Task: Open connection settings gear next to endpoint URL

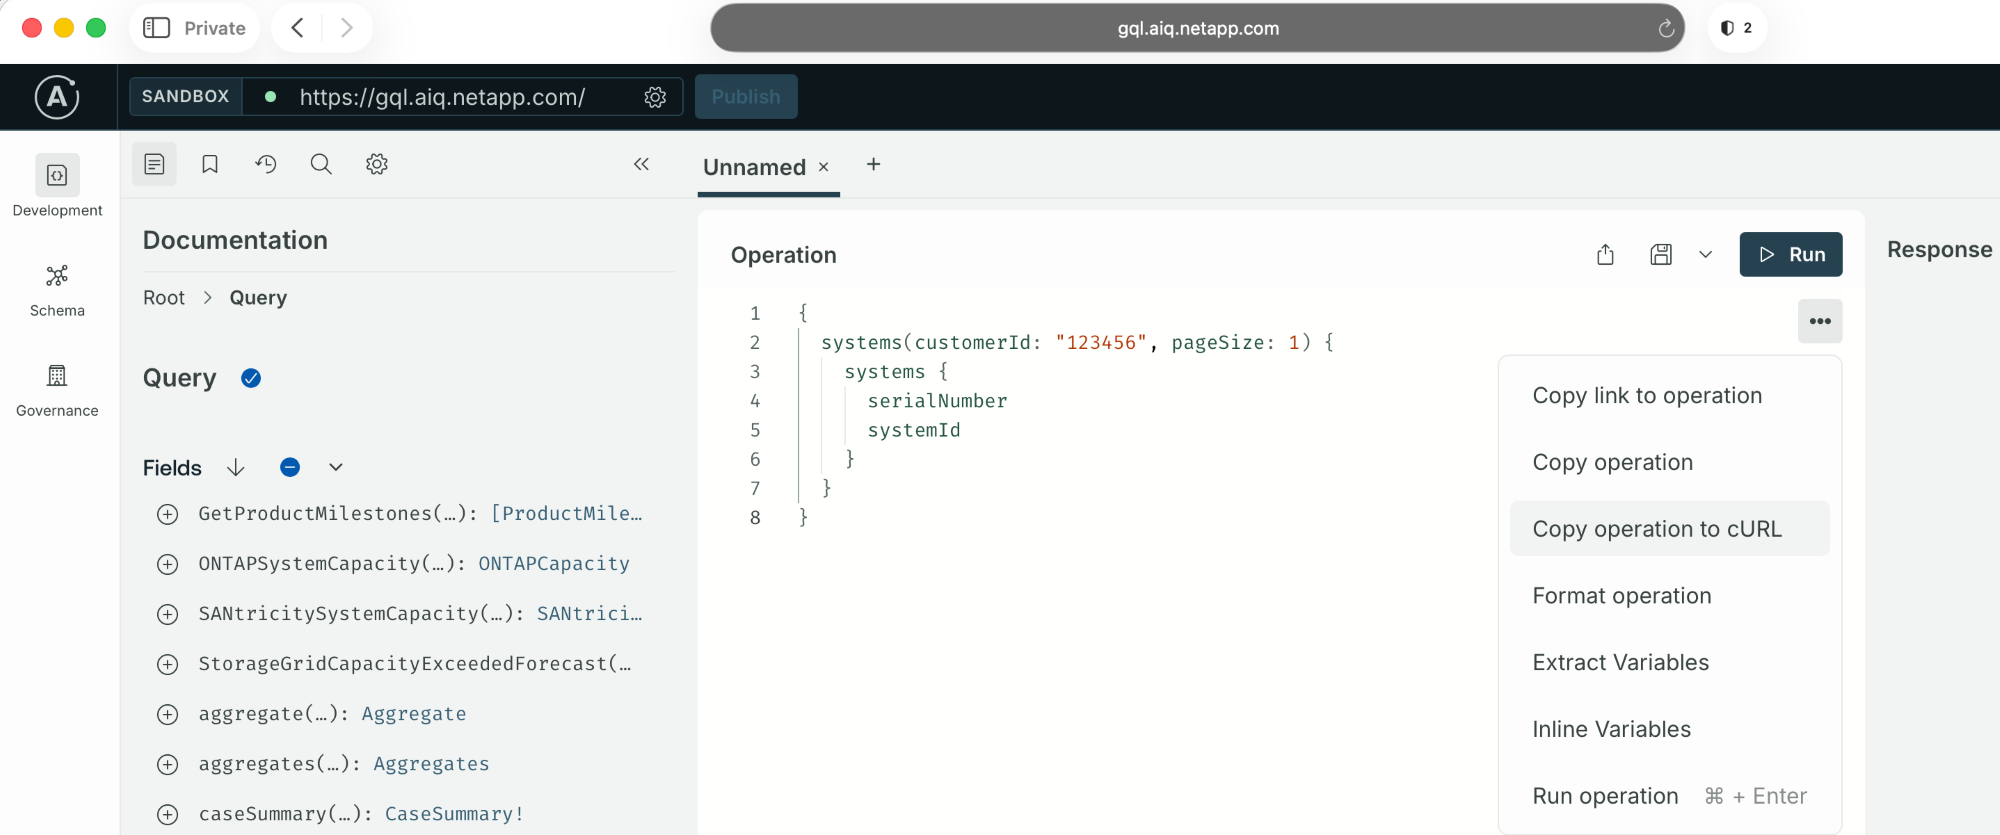Action: [655, 97]
